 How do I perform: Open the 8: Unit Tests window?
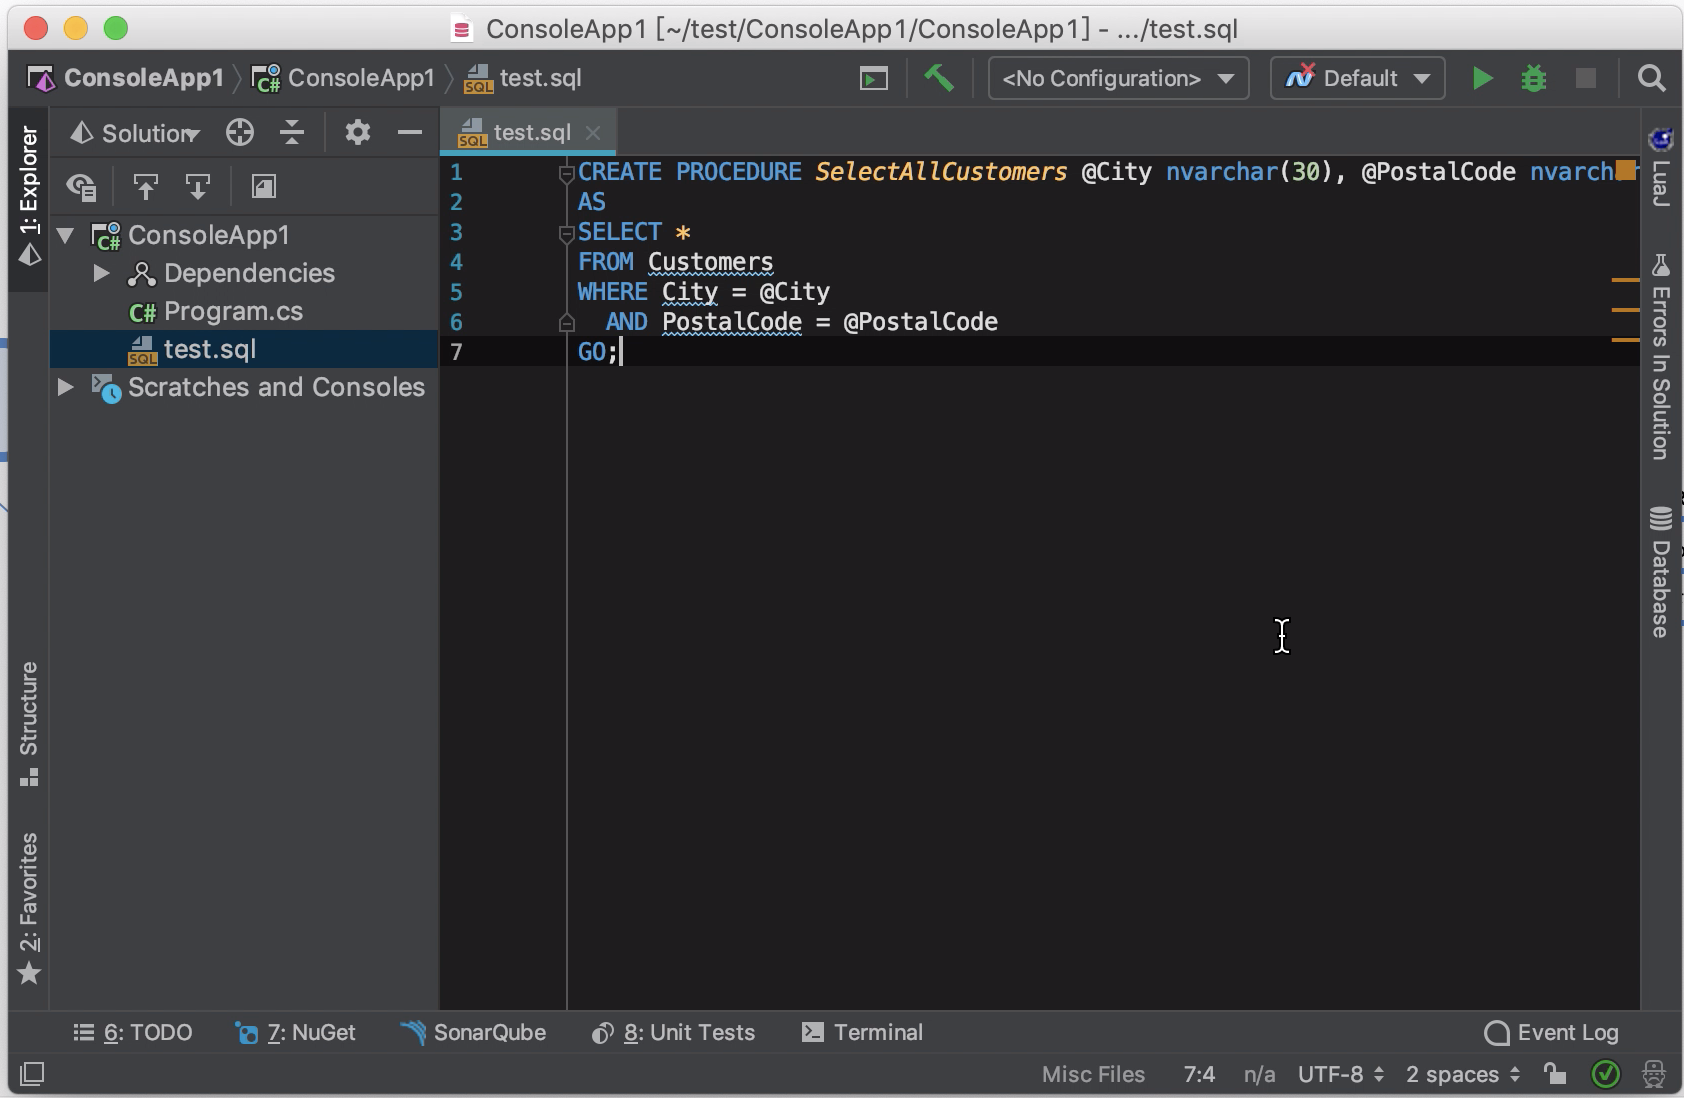pyautogui.click(x=673, y=1033)
